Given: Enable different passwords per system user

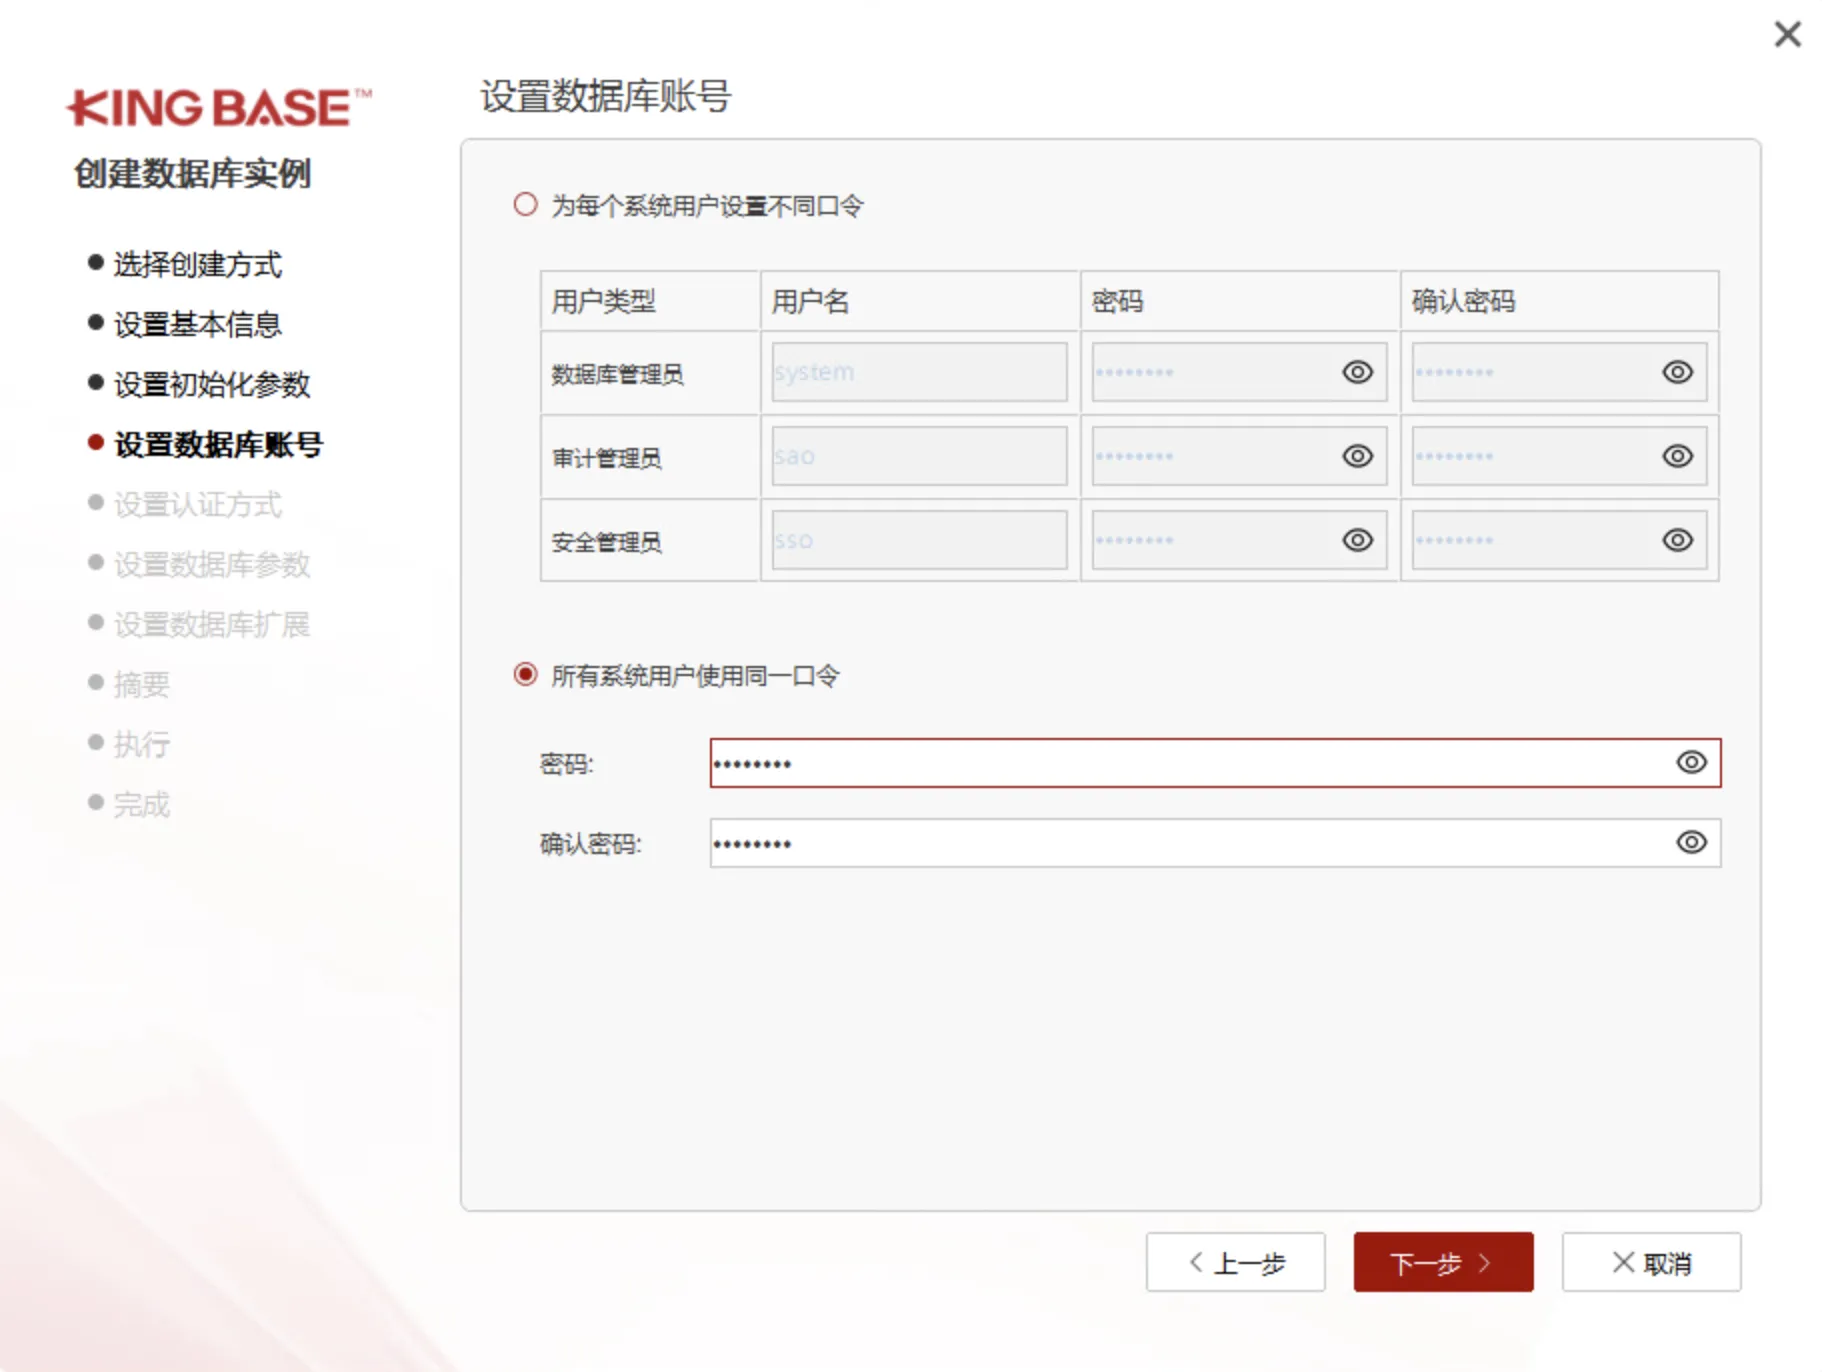Looking at the screenshot, I should pyautogui.click(x=524, y=204).
